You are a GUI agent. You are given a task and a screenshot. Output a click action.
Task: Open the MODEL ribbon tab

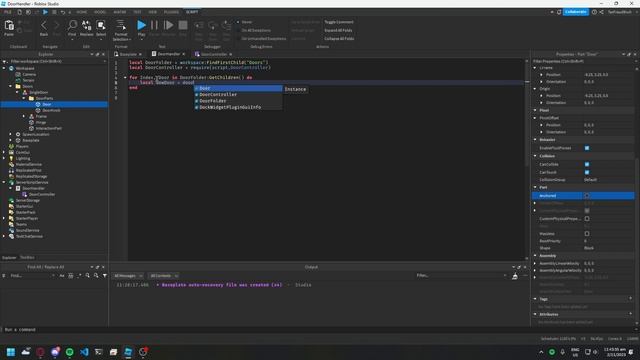click(x=100, y=12)
